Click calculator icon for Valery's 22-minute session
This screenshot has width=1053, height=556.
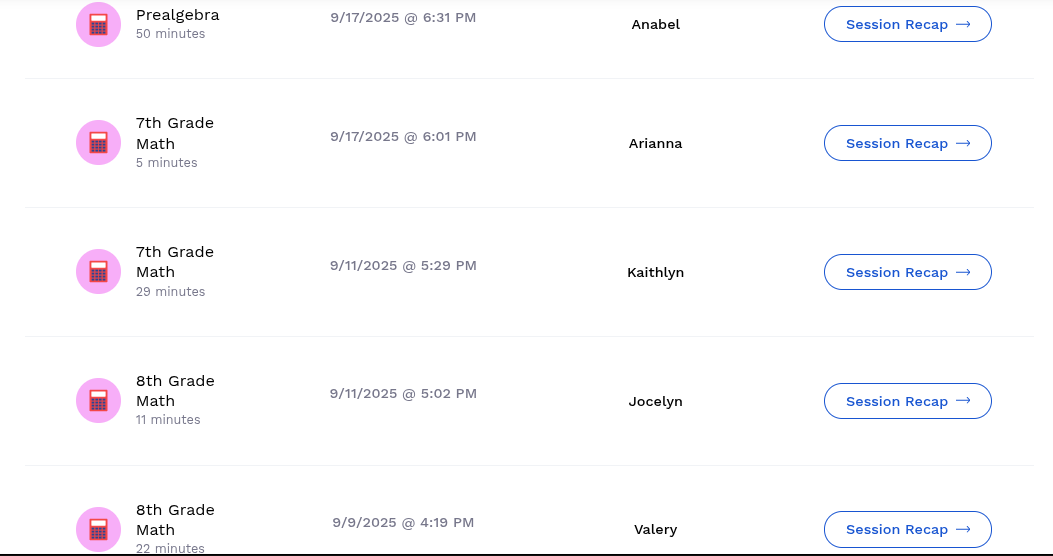(x=98, y=529)
